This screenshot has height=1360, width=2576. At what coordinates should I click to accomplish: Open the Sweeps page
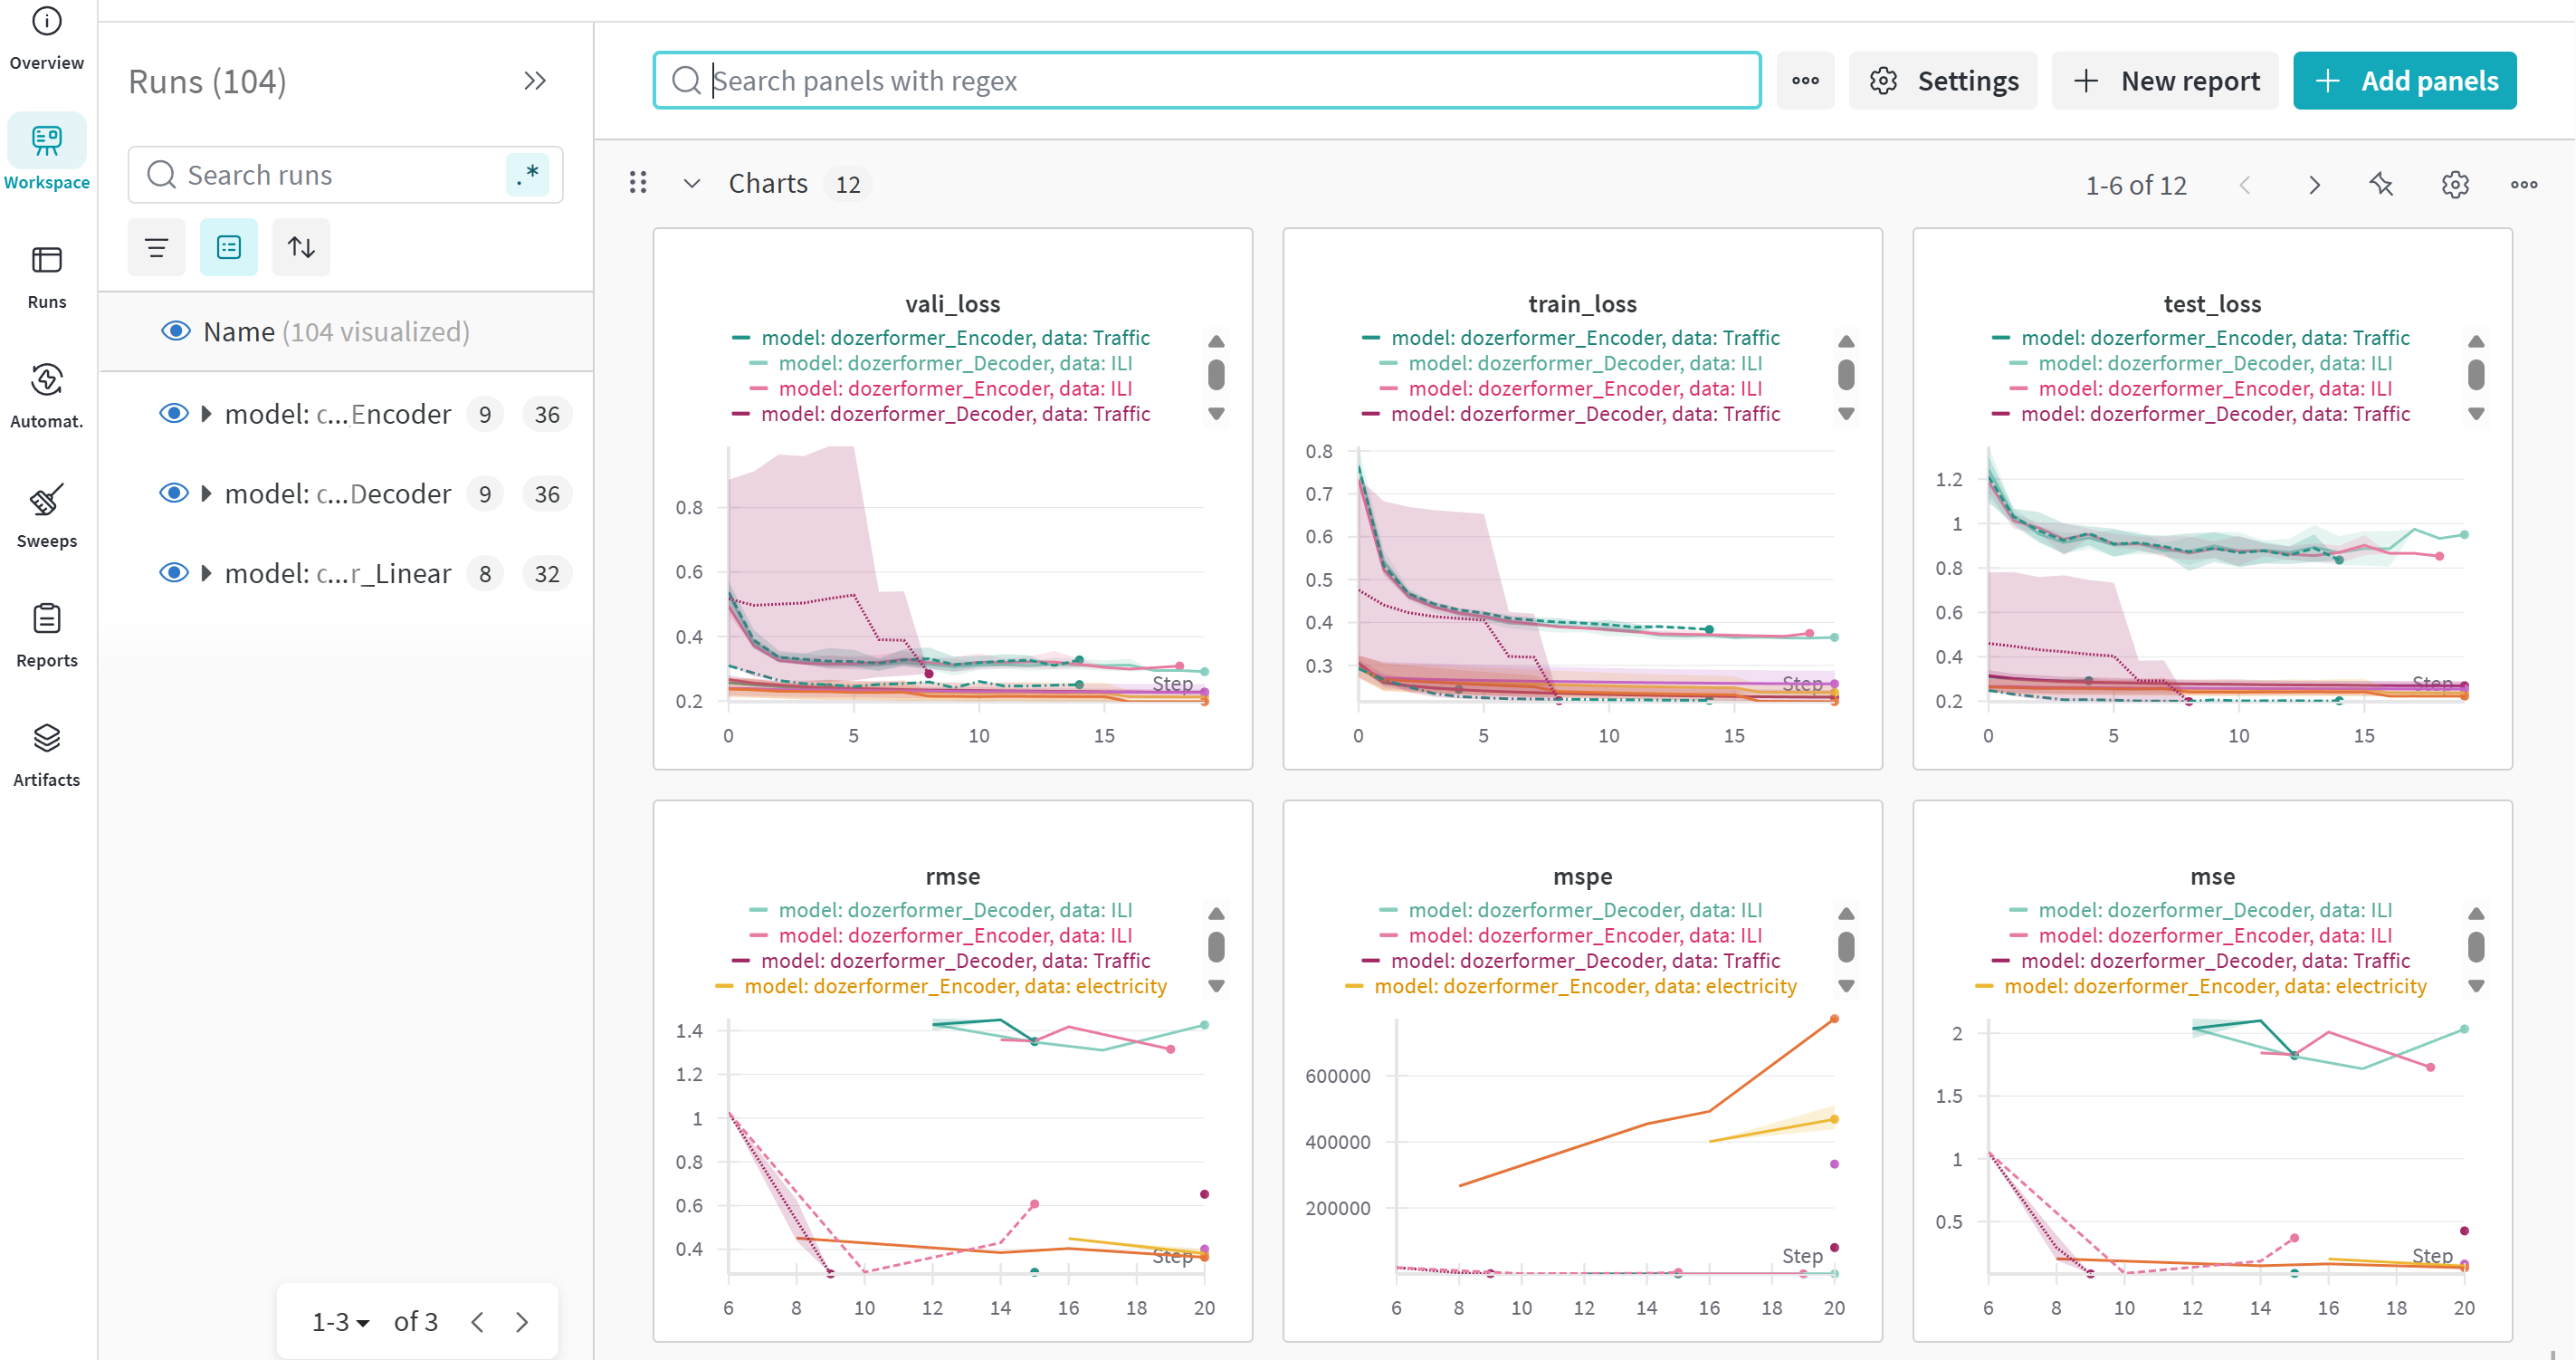click(x=46, y=516)
